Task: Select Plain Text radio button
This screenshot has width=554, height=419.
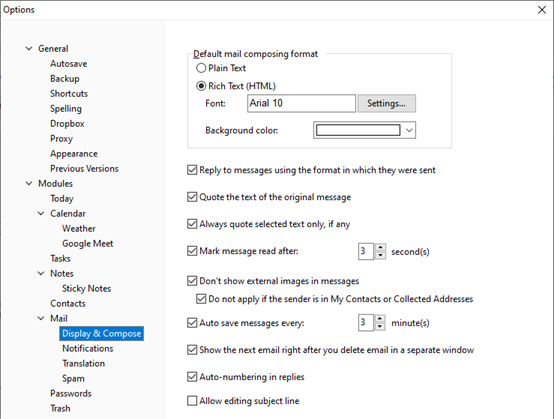Action: pos(201,68)
